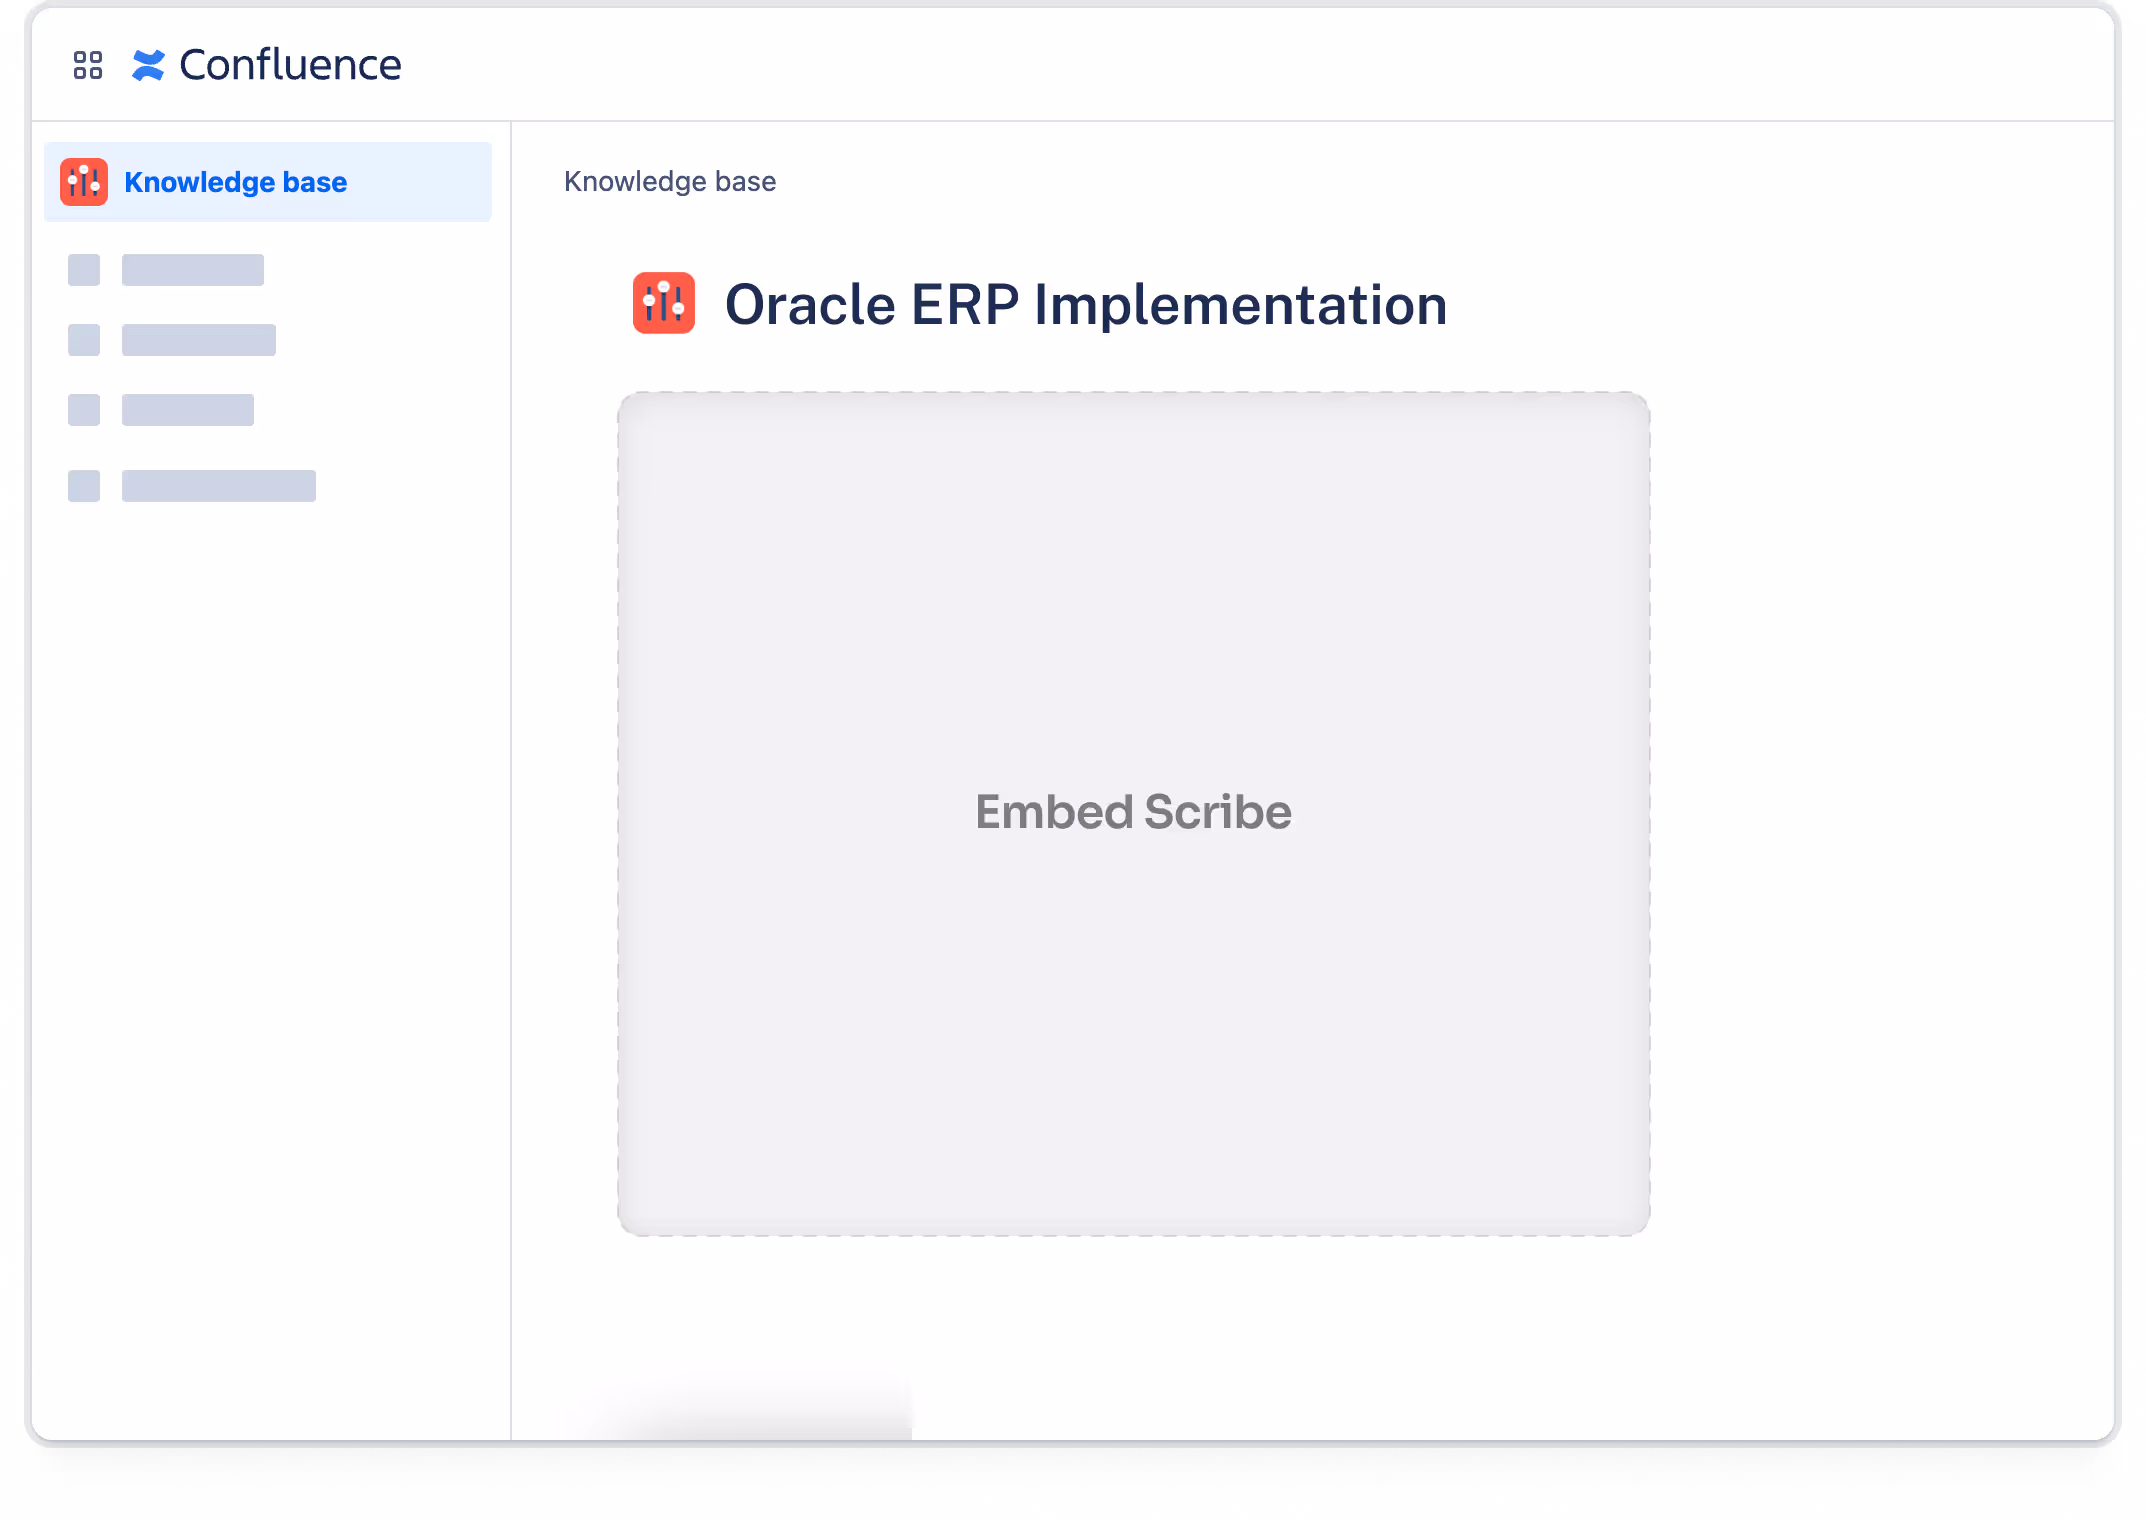Image resolution: width=2146 pixels, height=1520 pixels.
Task: Click blank sidebar area below placeholder items
Action: click(x=270, y=900)
